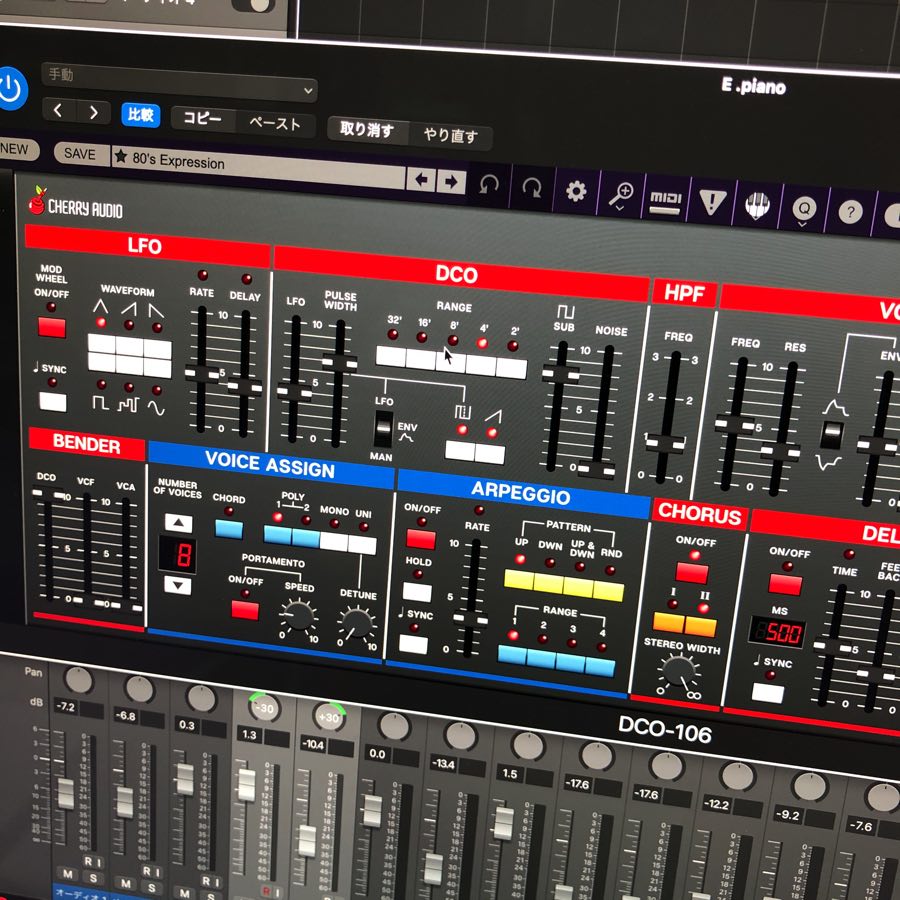Click the SAVE preset button
This screenshot has width=900, height=900.
80,154
